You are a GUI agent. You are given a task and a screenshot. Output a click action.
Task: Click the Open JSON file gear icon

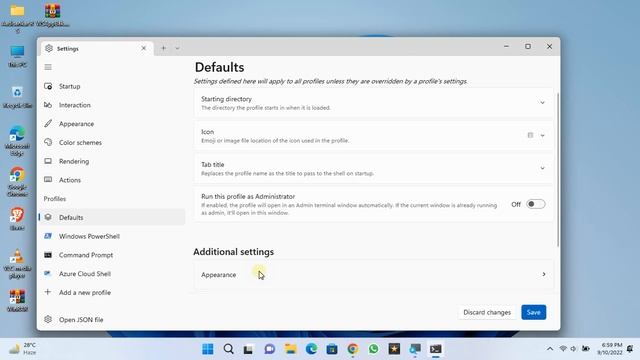48,319
